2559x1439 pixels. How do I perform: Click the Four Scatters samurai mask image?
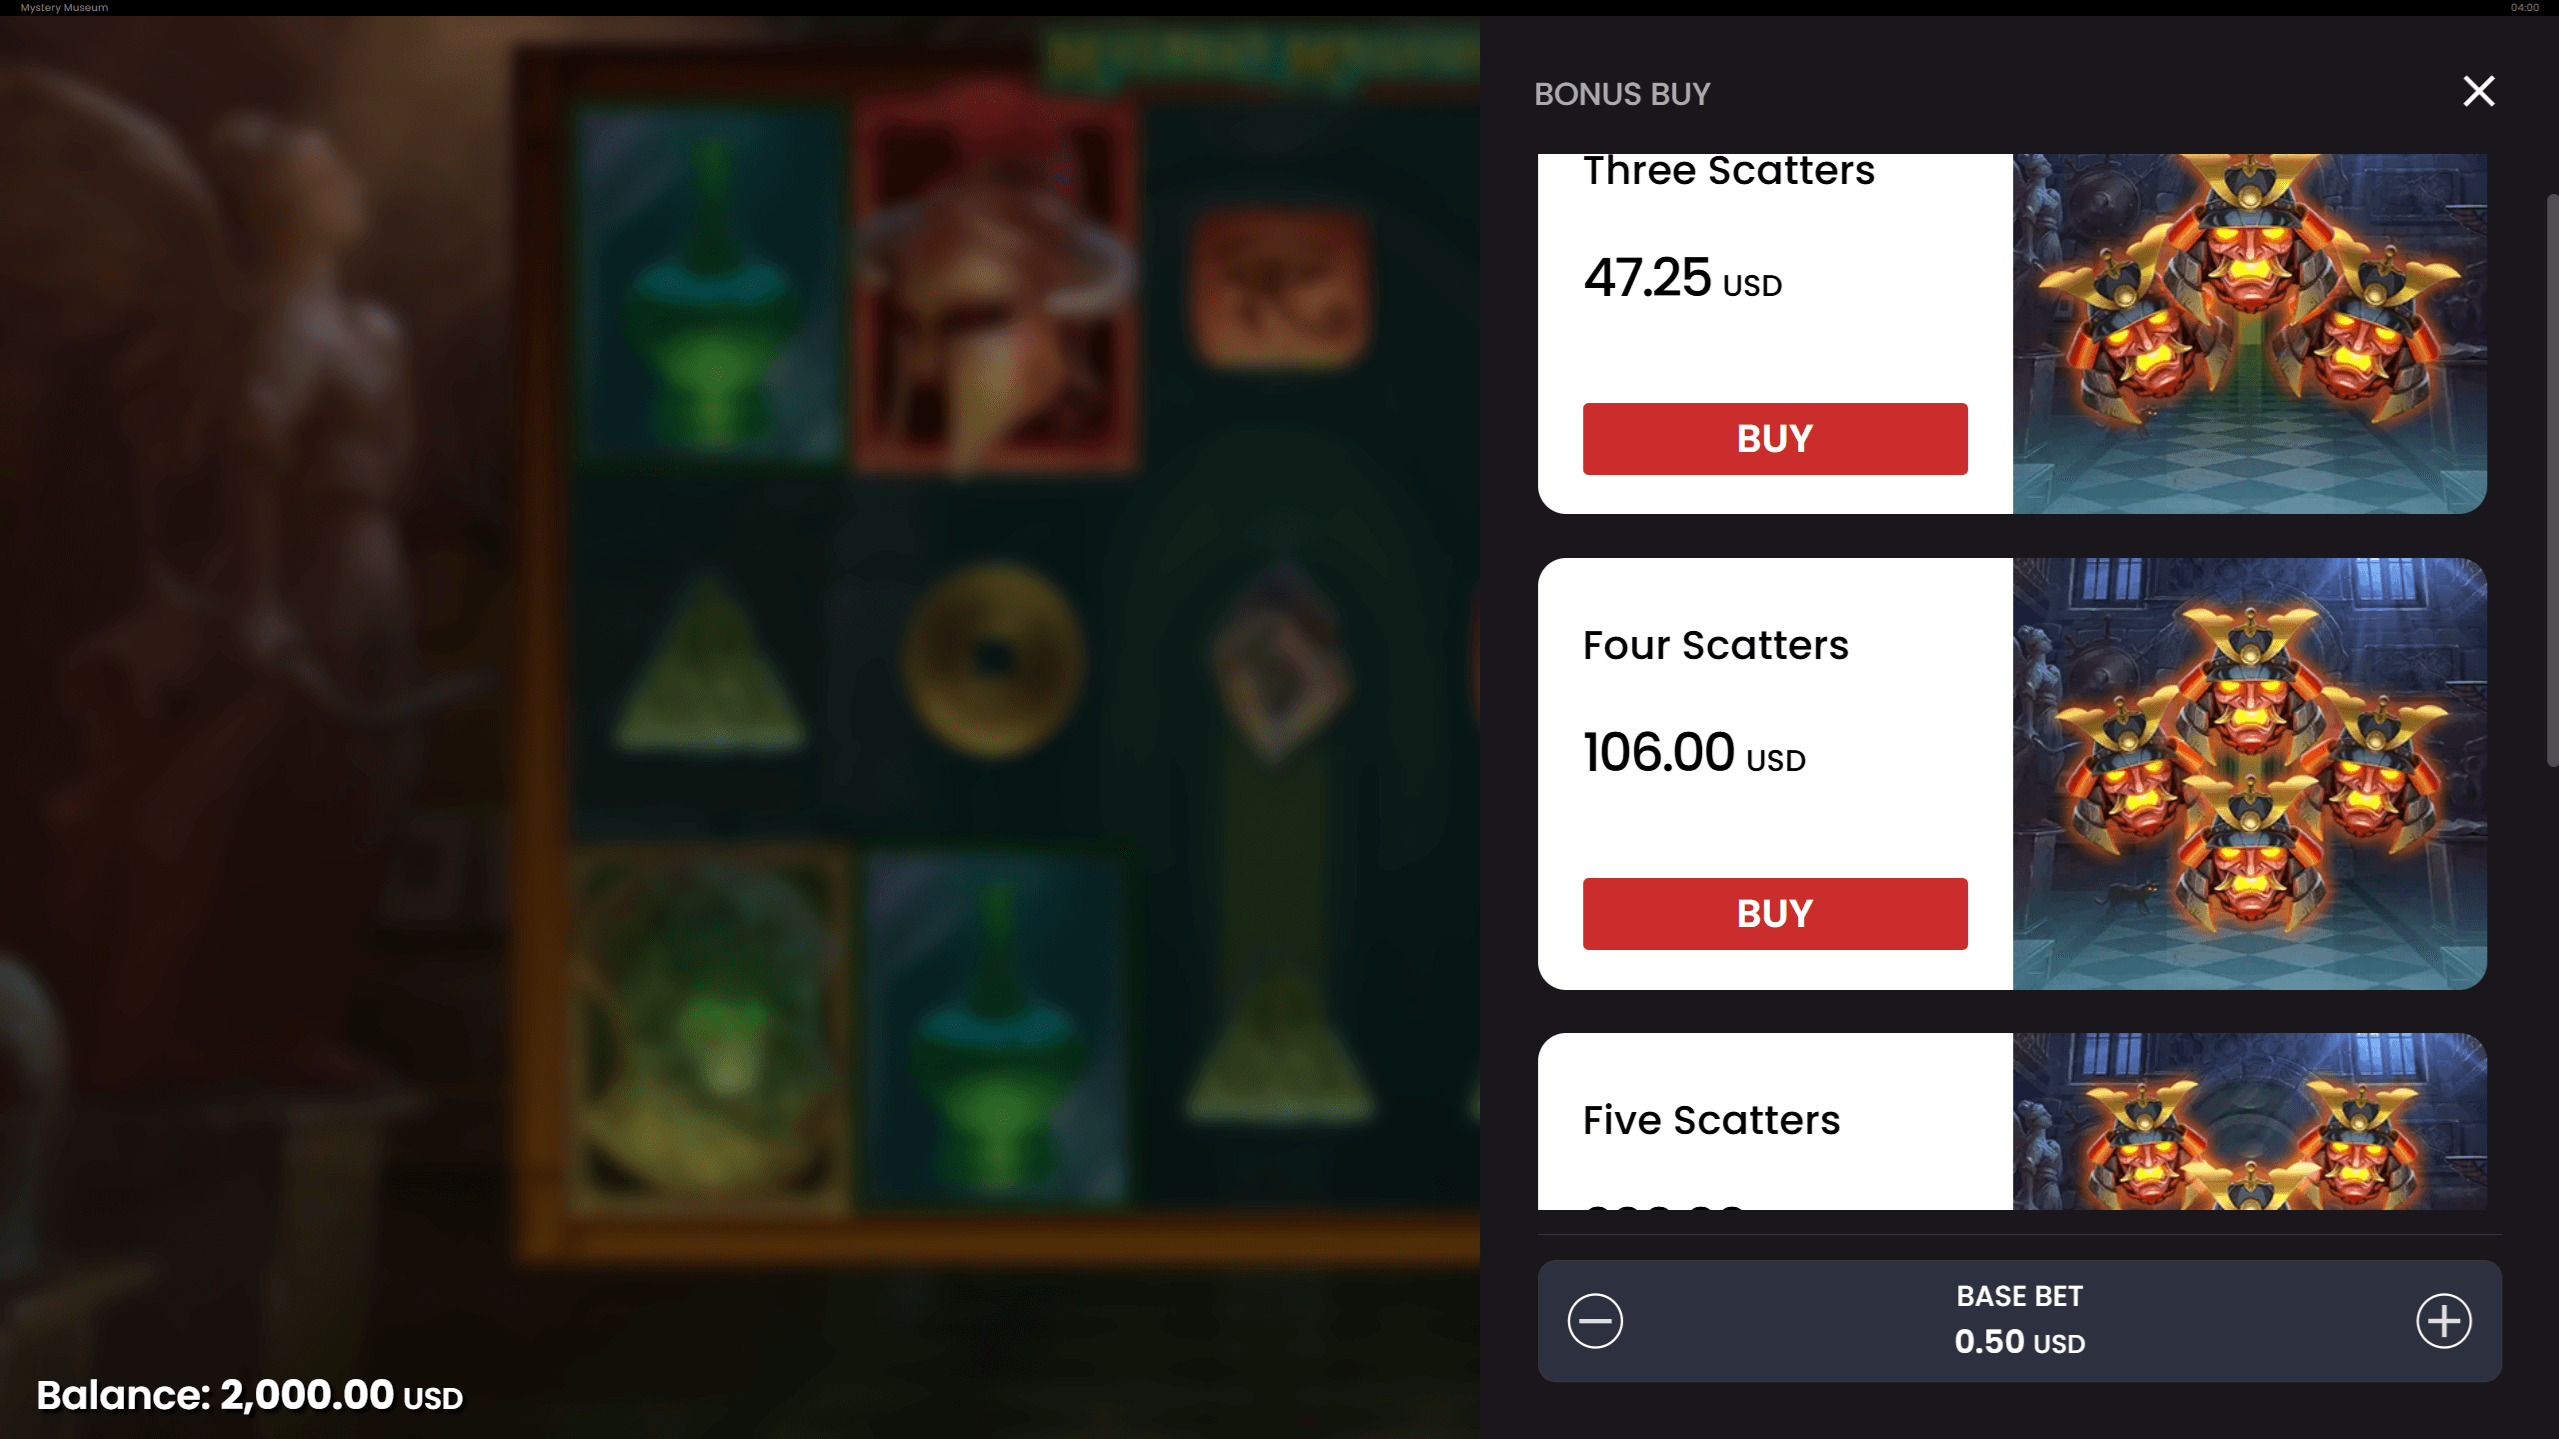[x=2248, y=773]
